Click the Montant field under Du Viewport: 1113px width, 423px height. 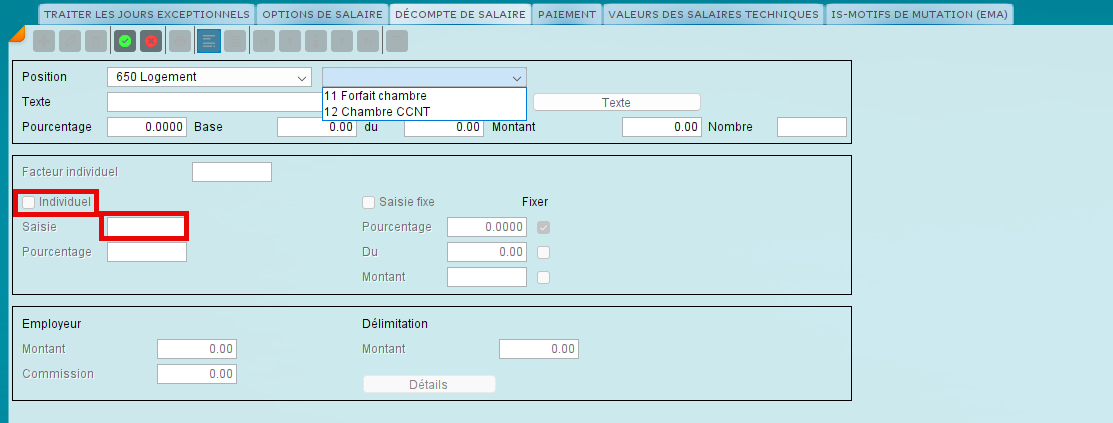point(487,277)
